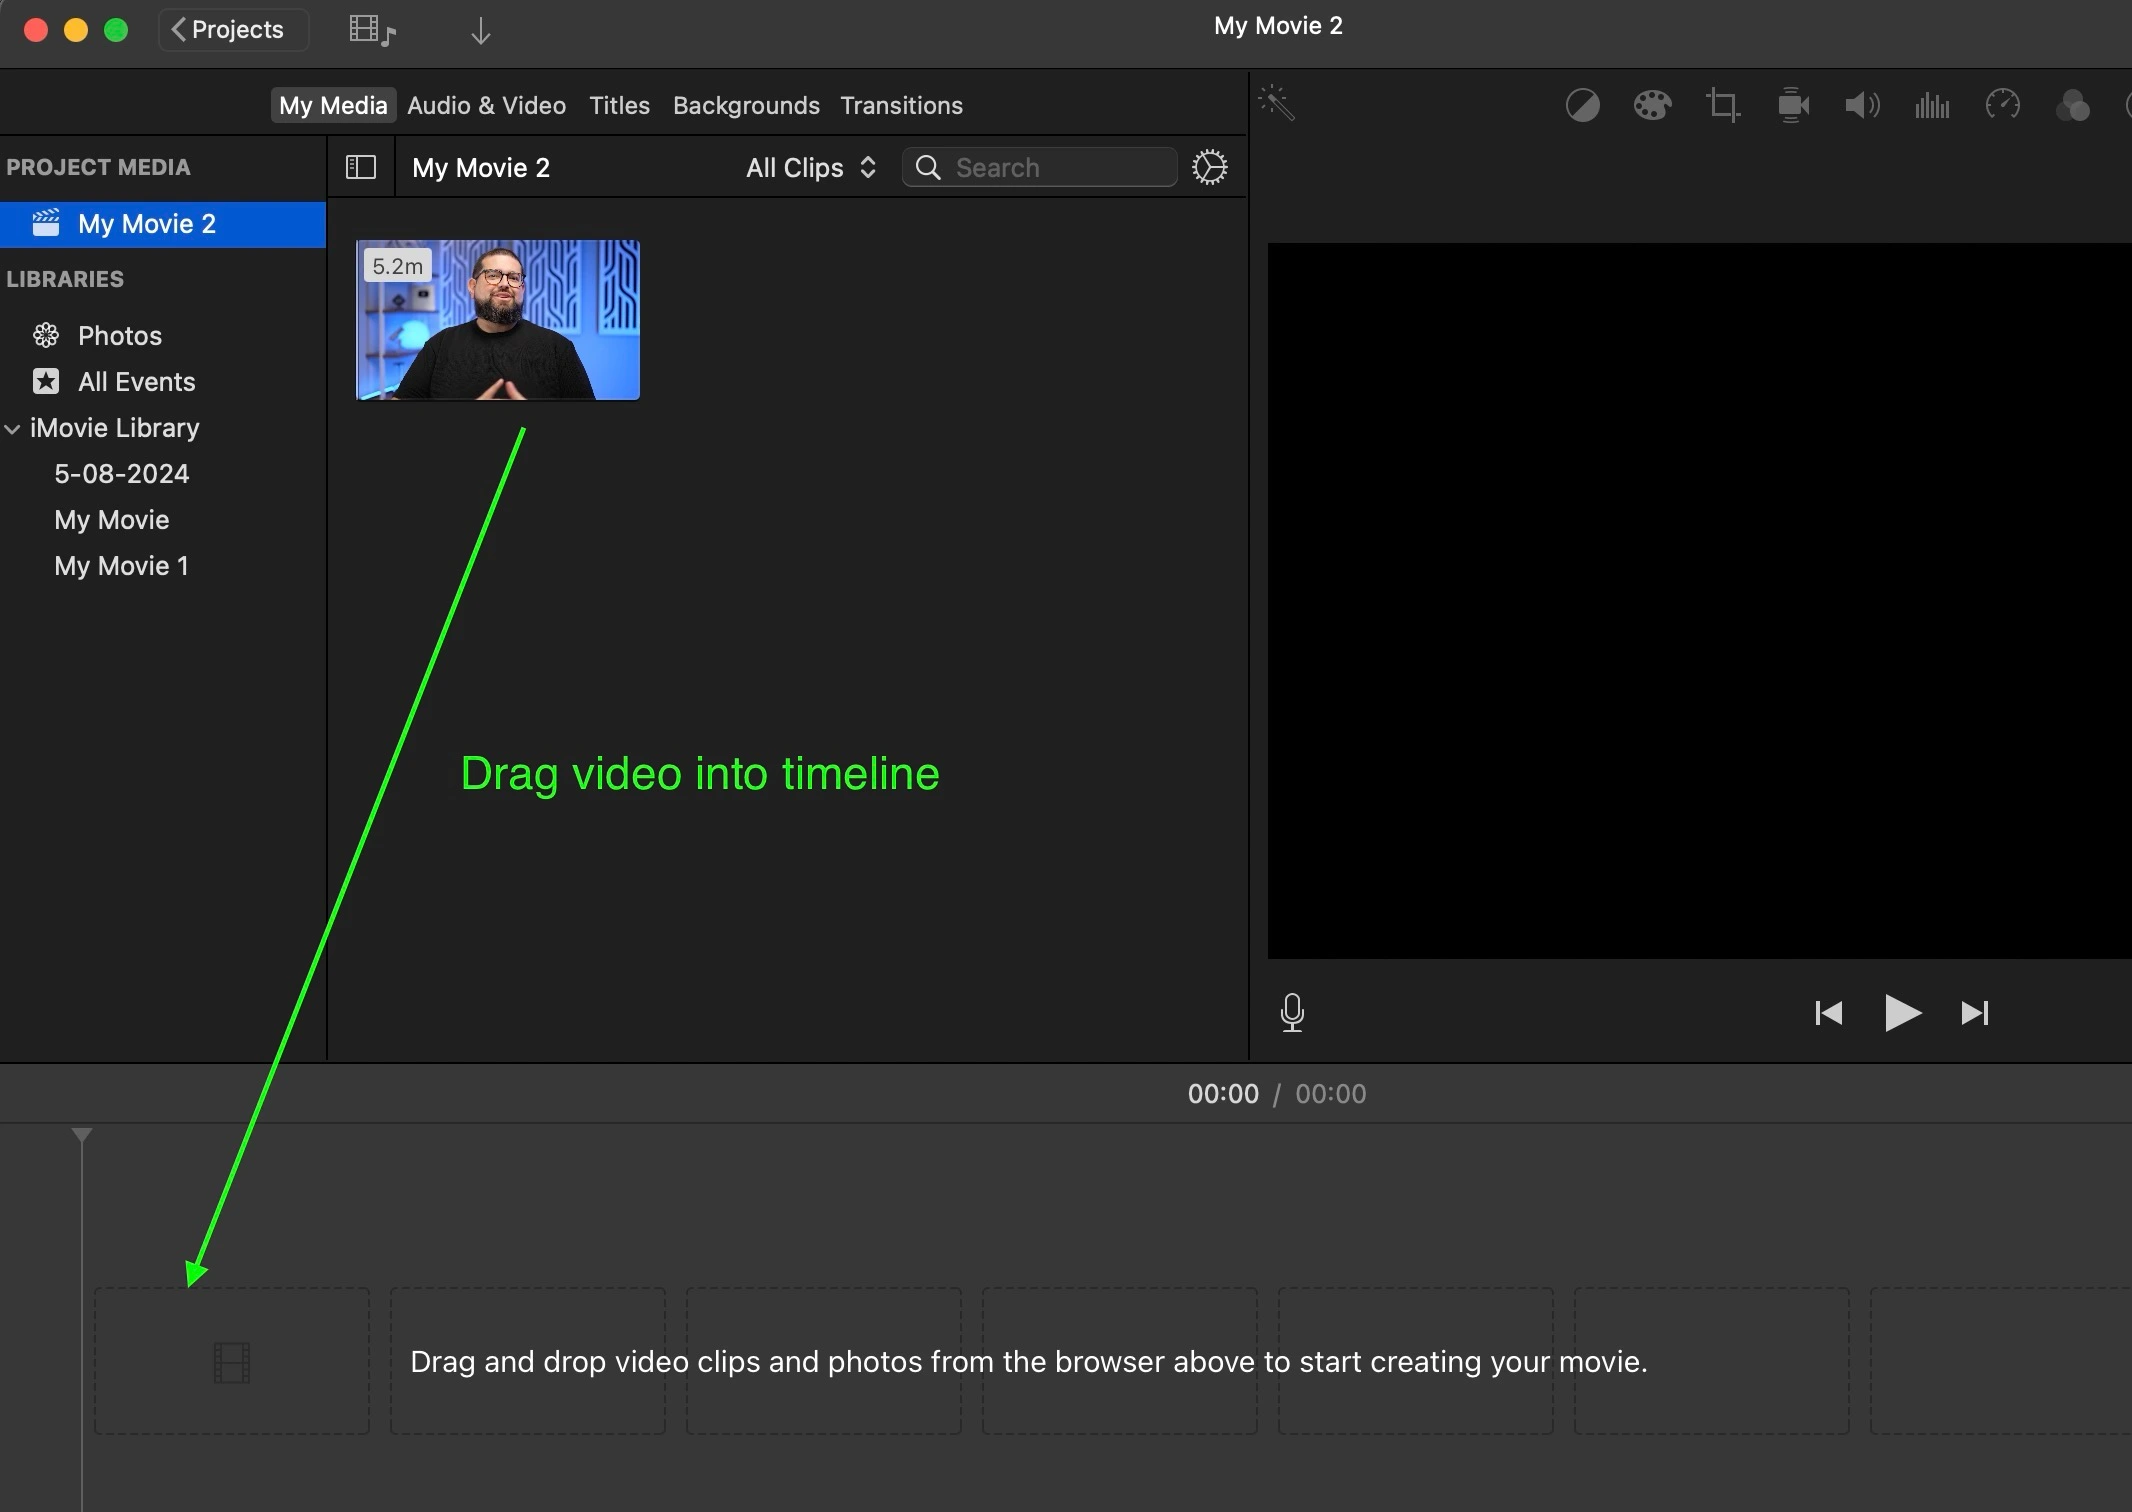Click the Backgrounds menu item

[746, 105]
